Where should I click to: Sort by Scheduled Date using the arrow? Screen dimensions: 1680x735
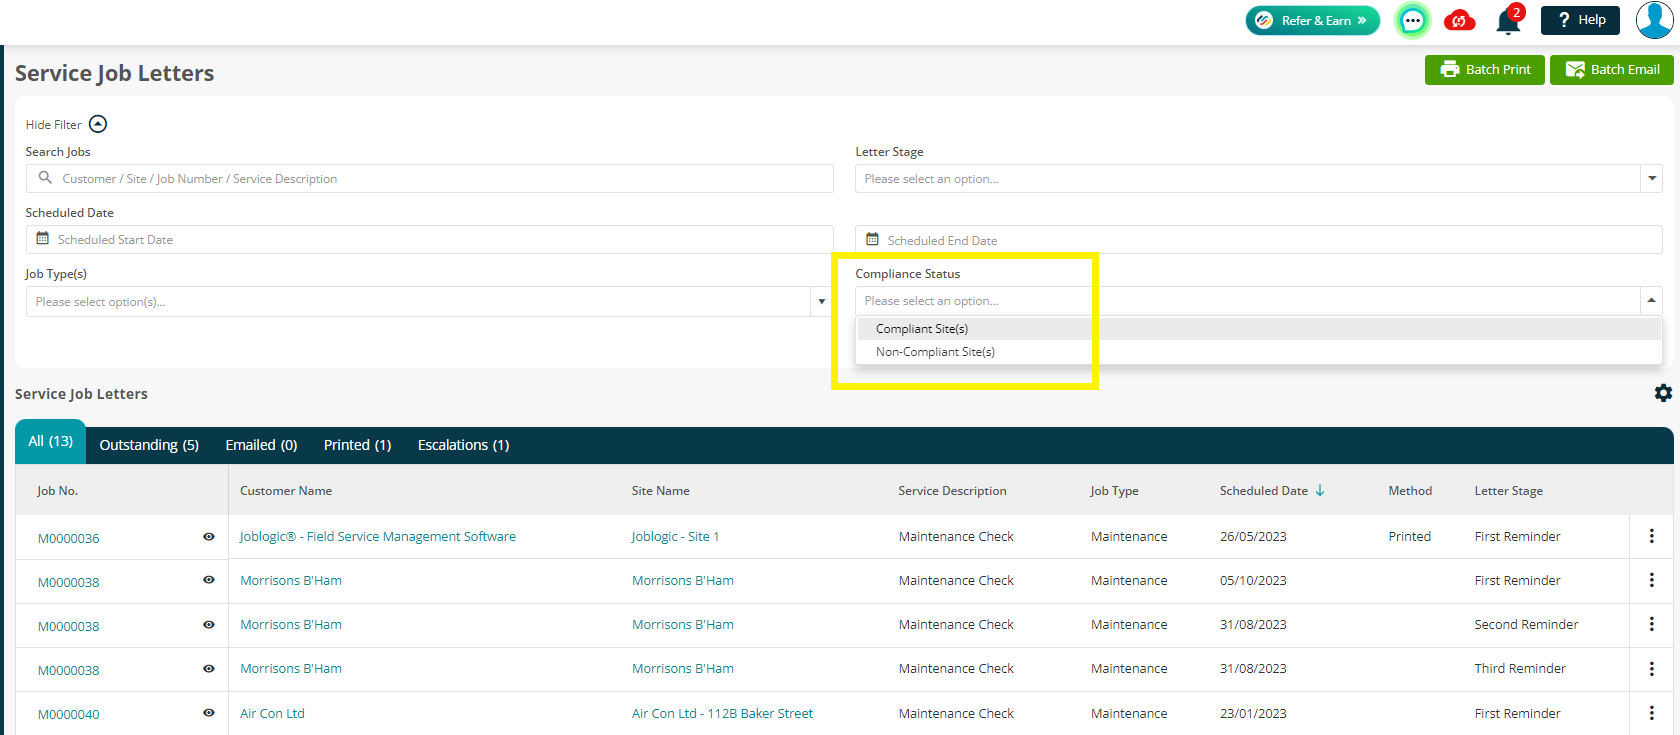[x=1320, y=490]
